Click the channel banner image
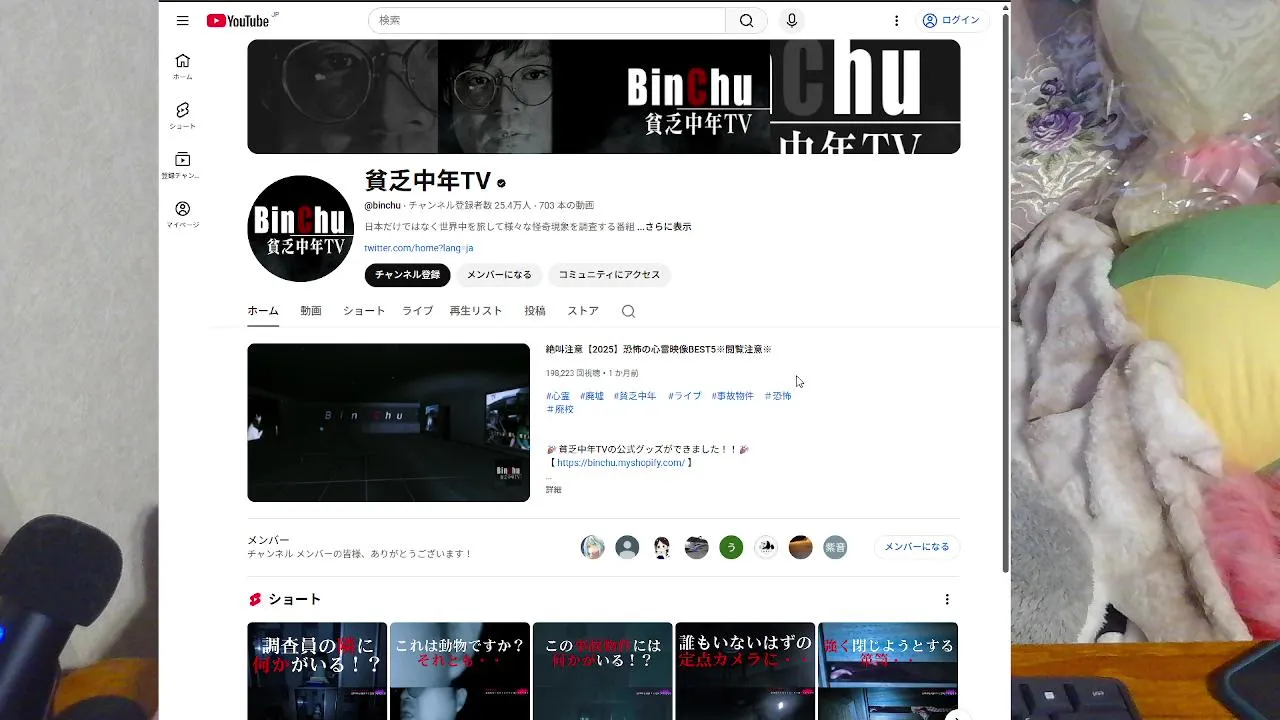The height and width of the screenshot is (720, 1280). pos(604,96)
